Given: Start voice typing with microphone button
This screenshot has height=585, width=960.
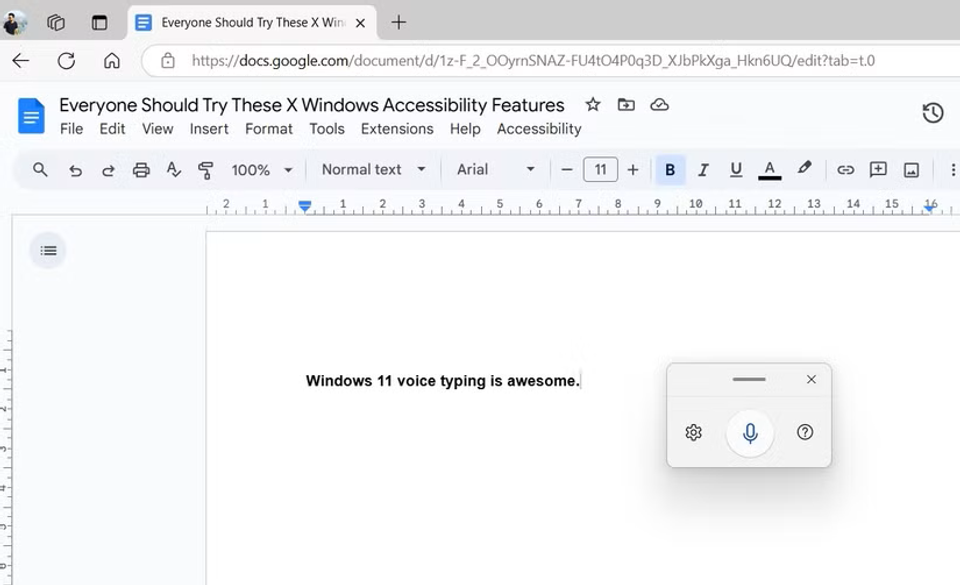Looking at the screenshot, I should [x=750, y=433].
